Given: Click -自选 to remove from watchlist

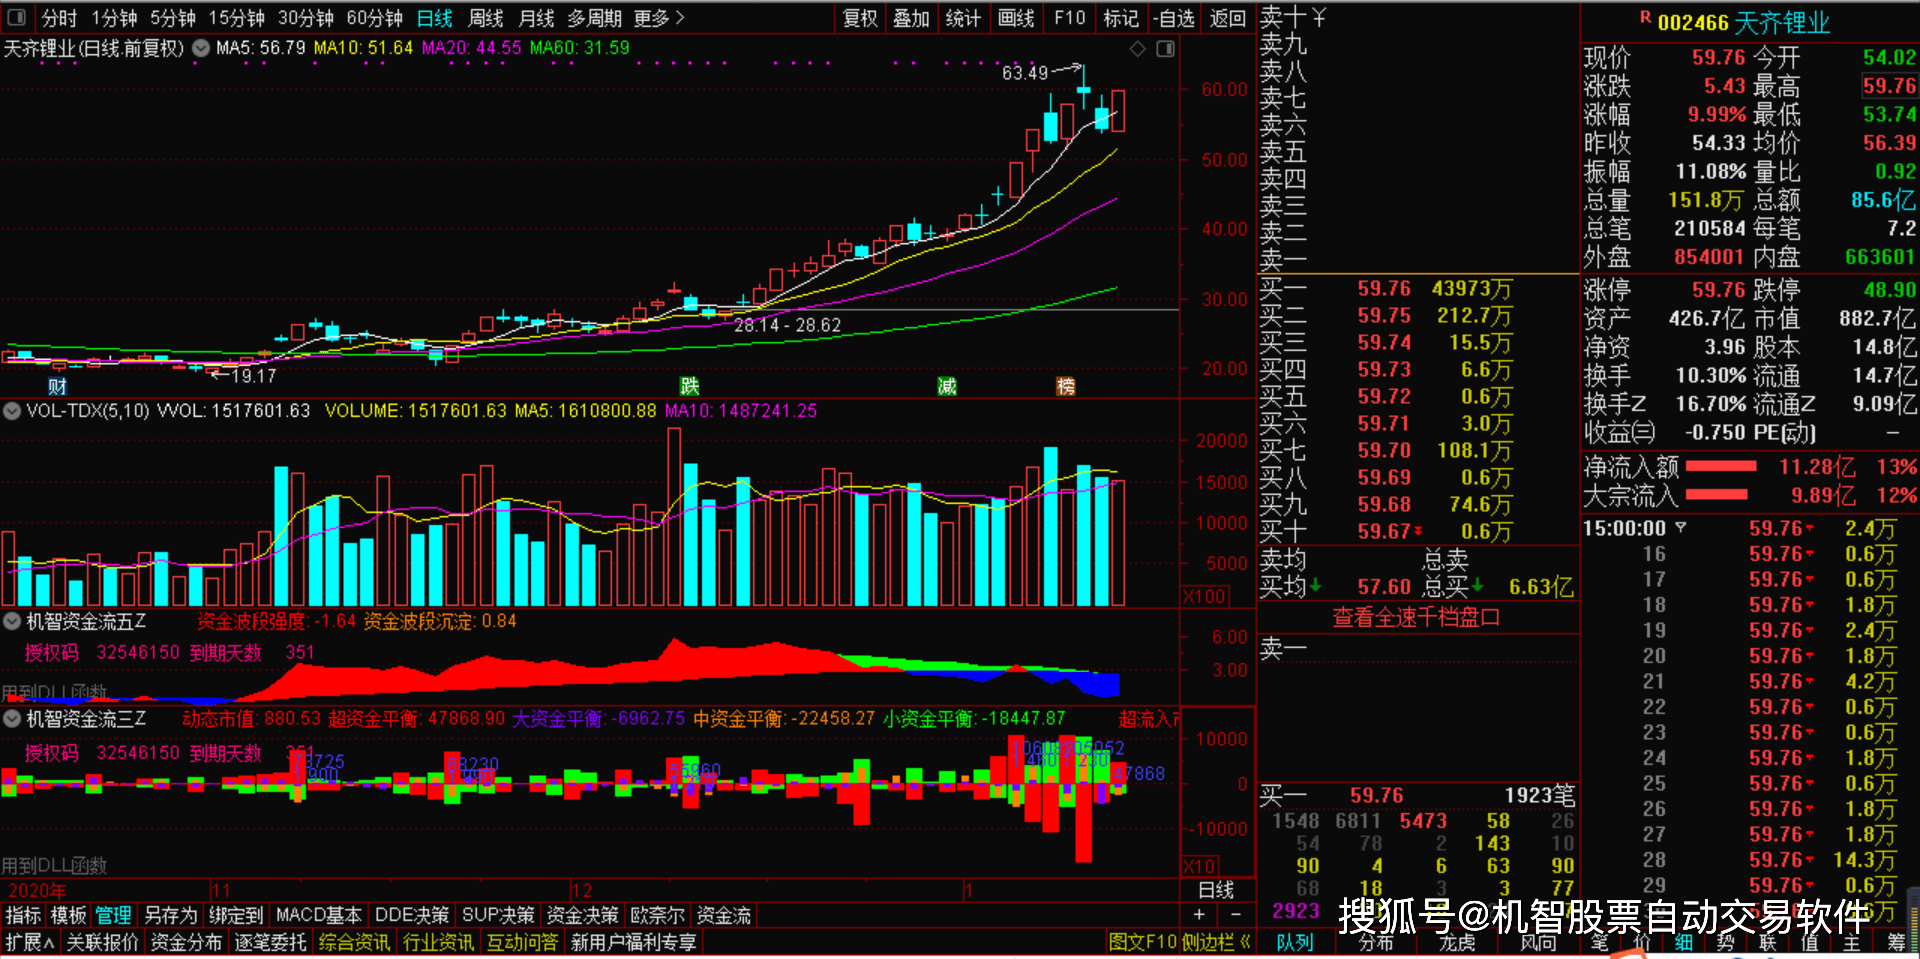Looking at the screenshot, I should point(1173,18).
